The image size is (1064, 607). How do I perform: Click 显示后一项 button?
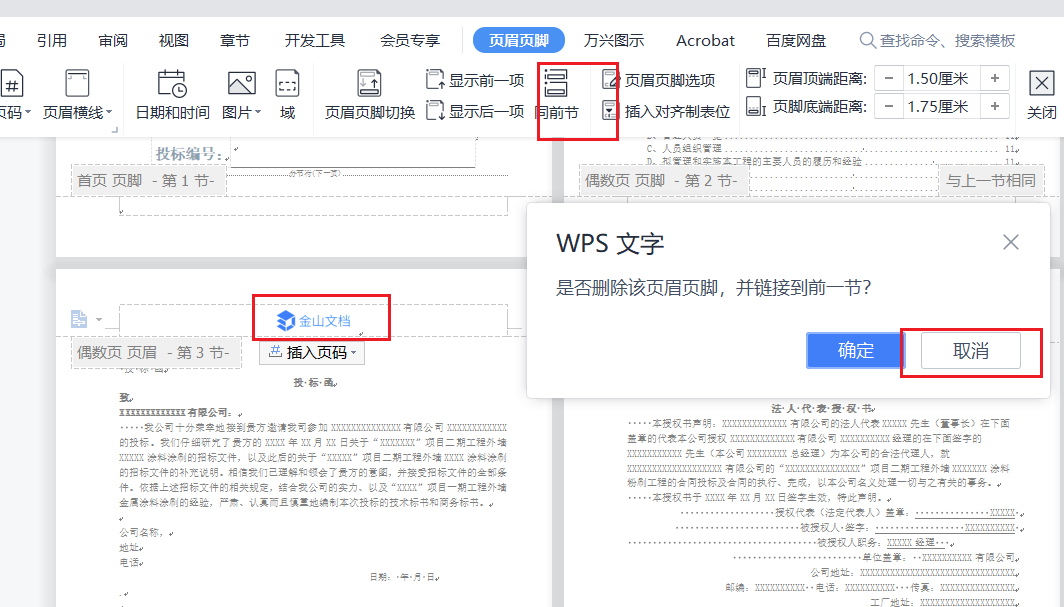pos(476,111)
